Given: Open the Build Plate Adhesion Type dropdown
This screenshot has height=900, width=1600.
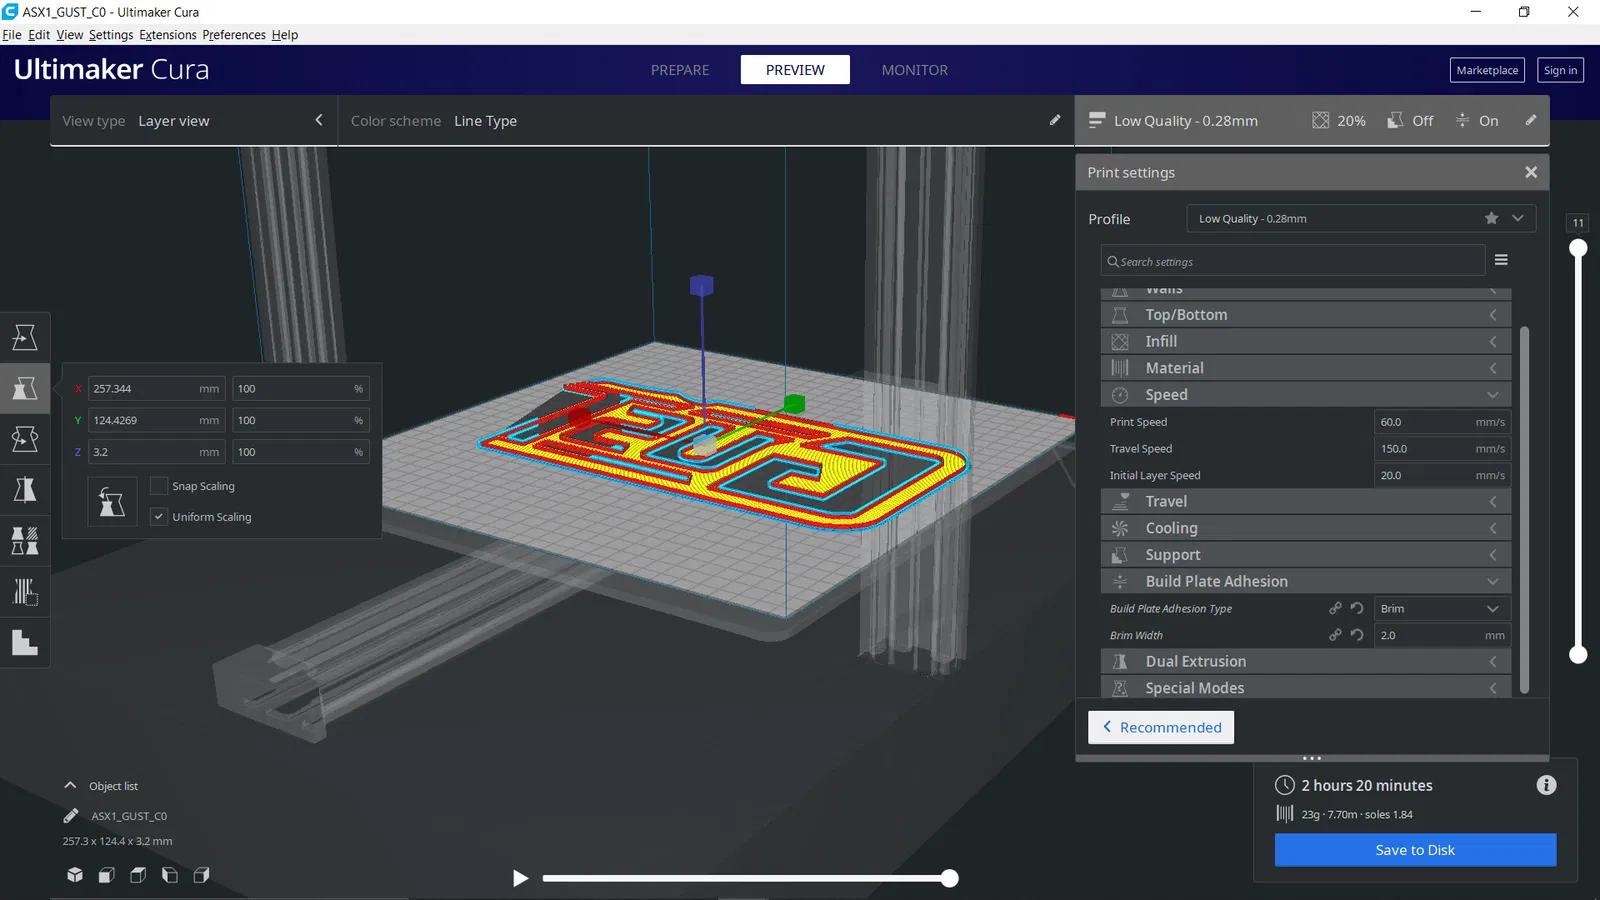Looking at the screenshot, I should pyautogui.click(x=1442, y=608).
